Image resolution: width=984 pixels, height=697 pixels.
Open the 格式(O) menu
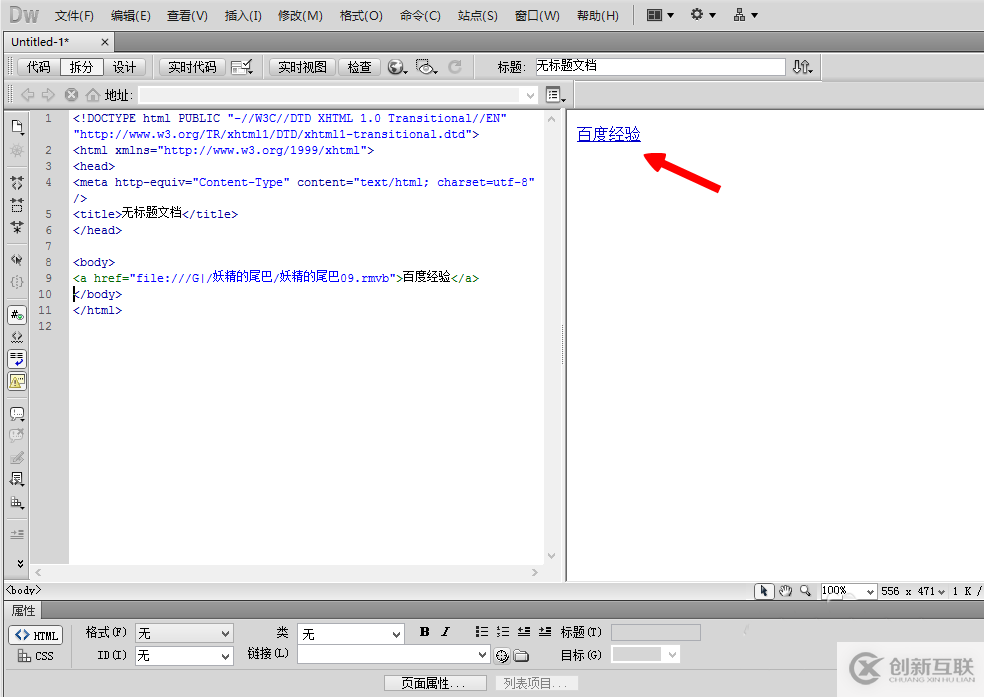(361, 16)
